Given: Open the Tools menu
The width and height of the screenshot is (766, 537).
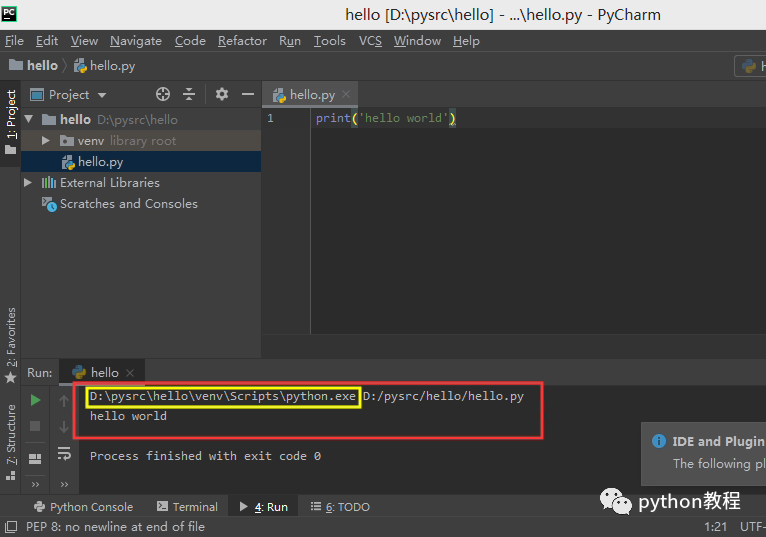Looking at the screenshot, I should click(x=329, y=41).
